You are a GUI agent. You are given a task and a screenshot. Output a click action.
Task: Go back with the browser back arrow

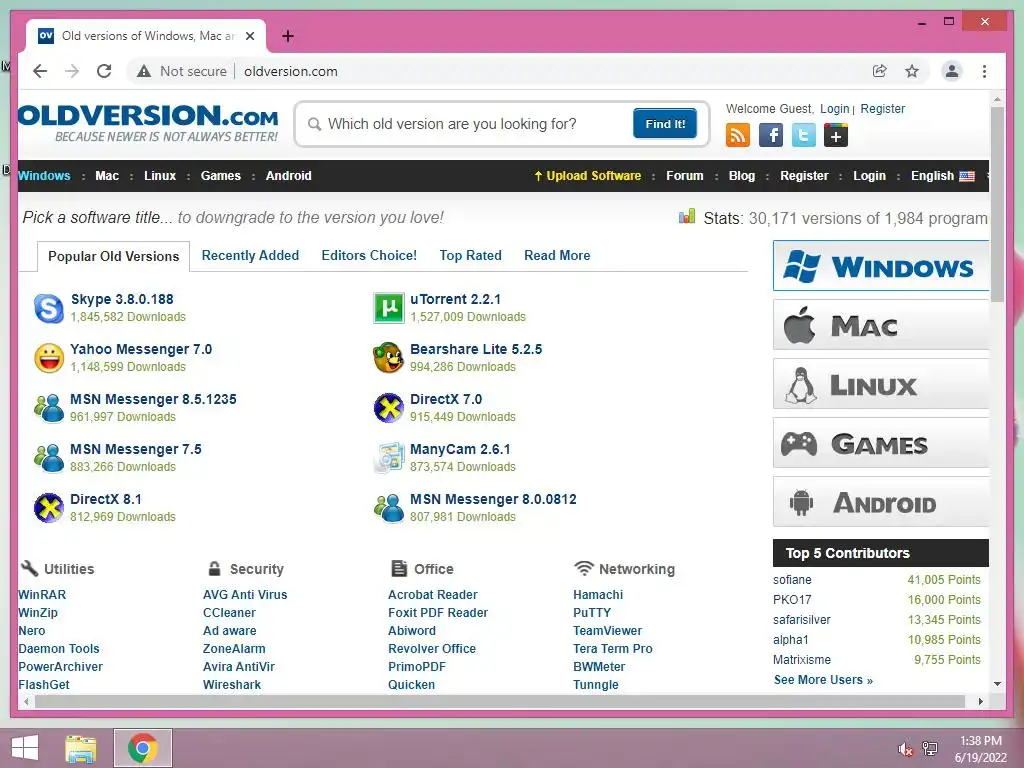(x=40, y=71)
